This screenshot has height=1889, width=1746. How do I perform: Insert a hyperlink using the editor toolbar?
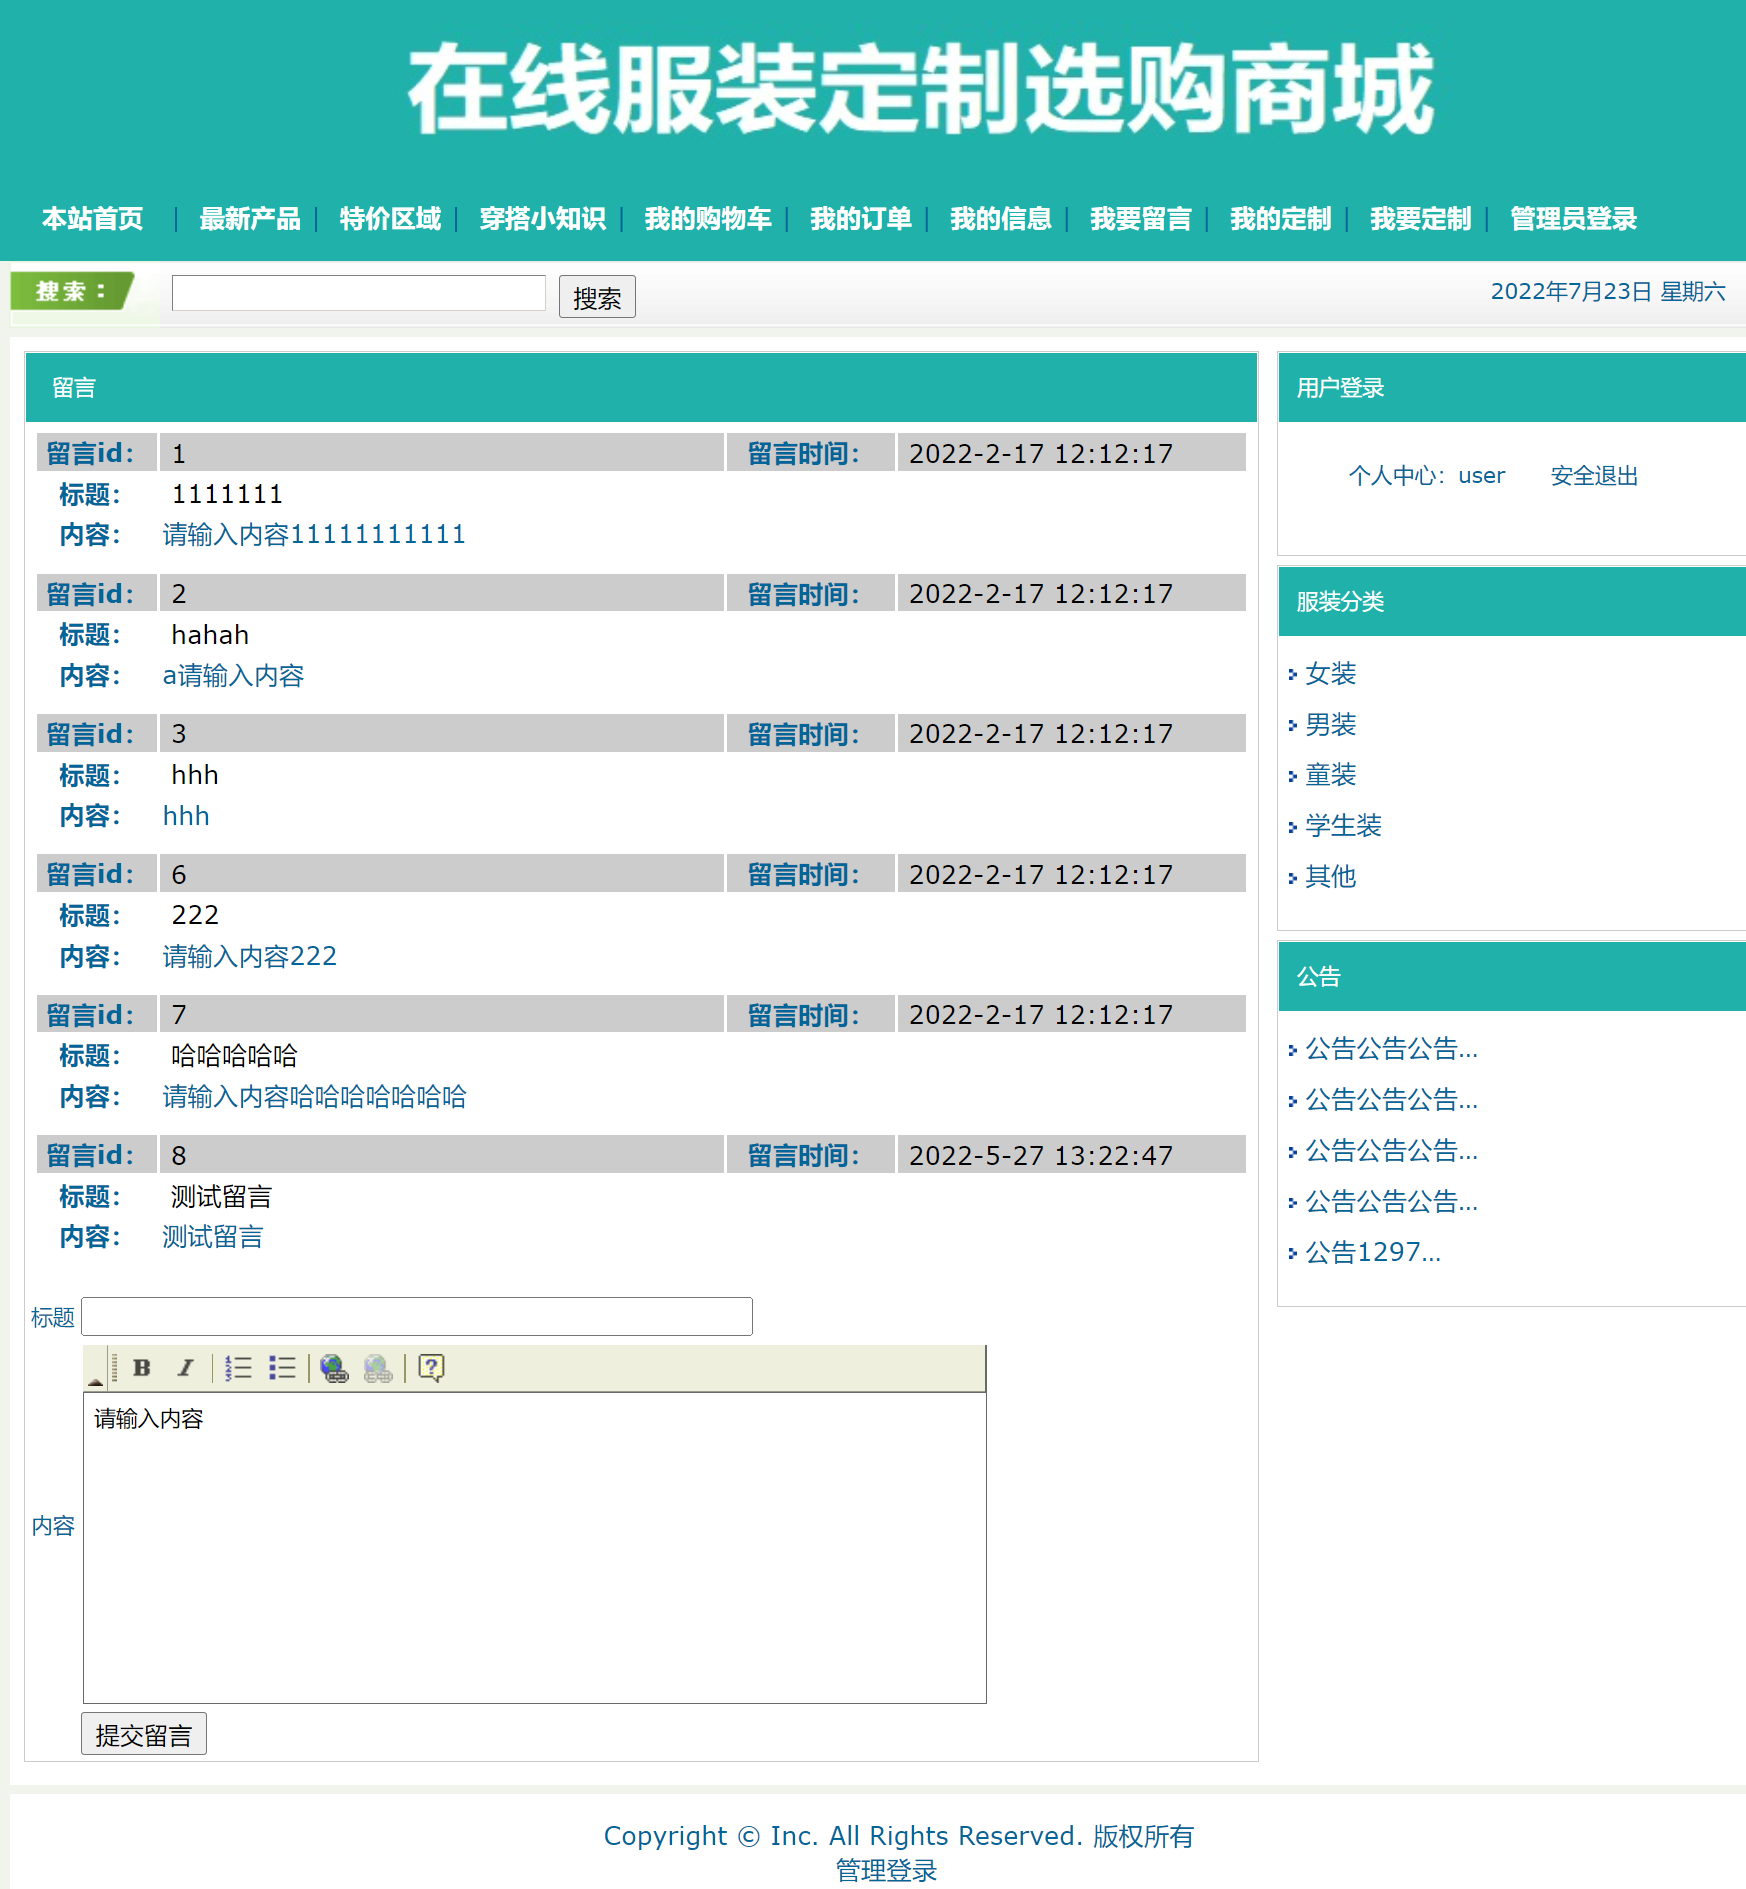[334, 1369]
